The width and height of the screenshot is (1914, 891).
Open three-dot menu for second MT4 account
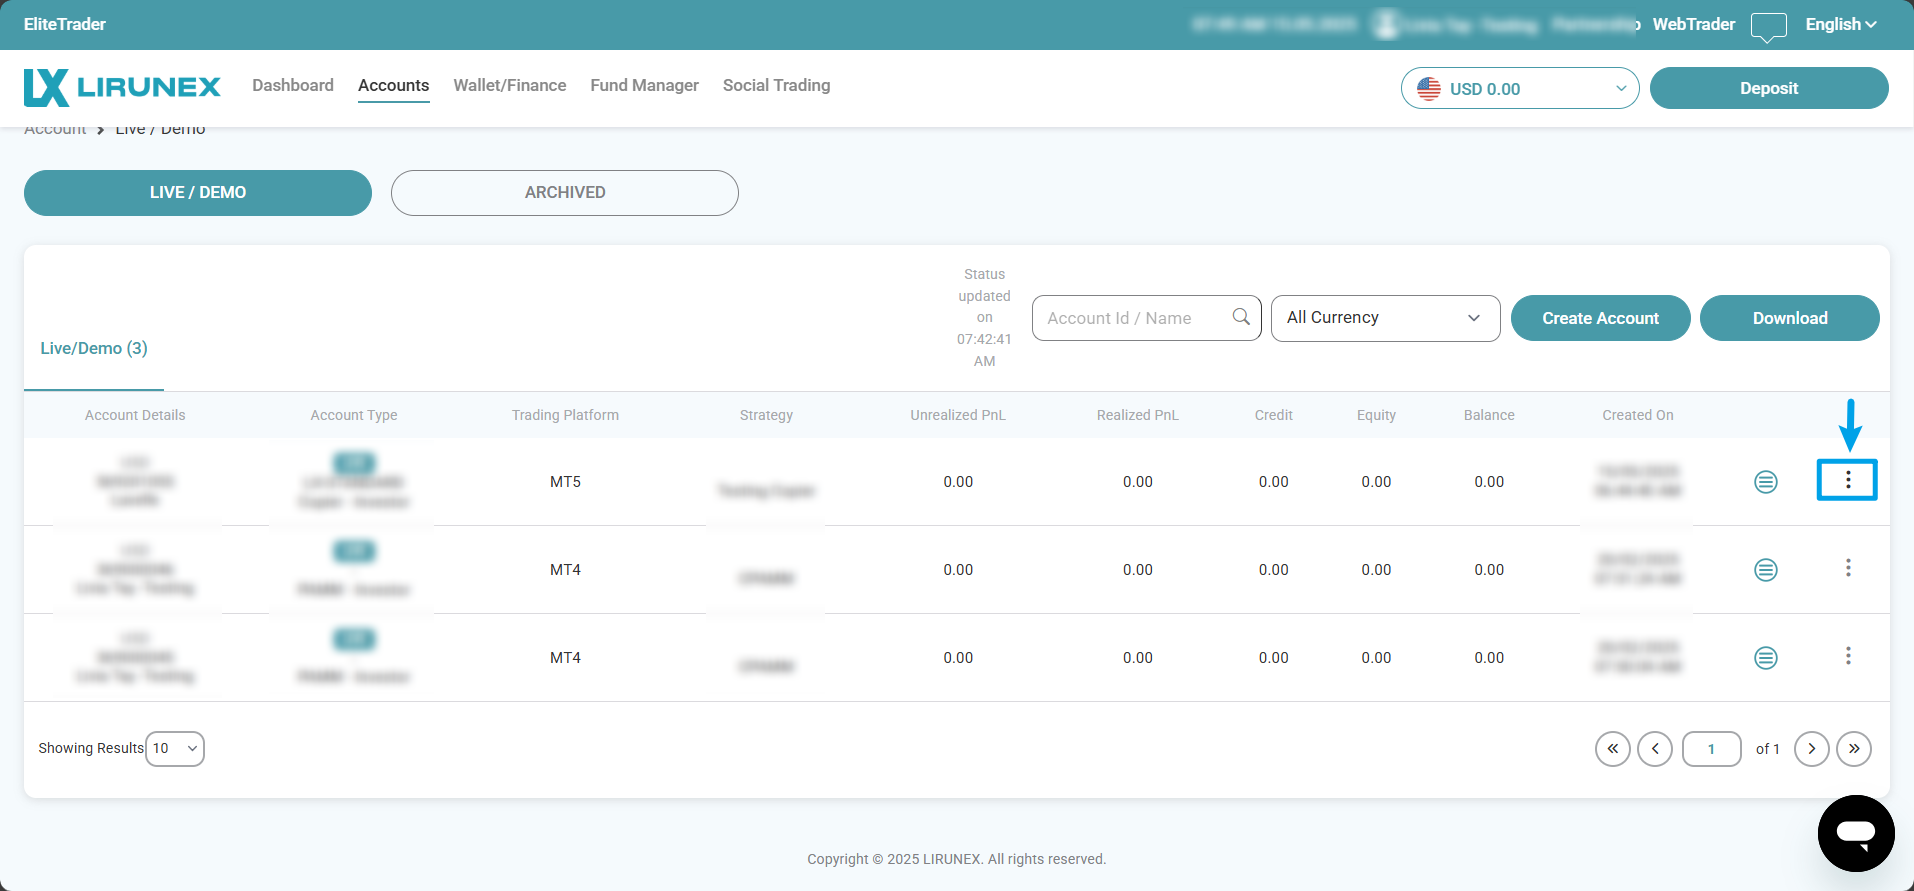pyautogui.click(x=1847, y=656)
